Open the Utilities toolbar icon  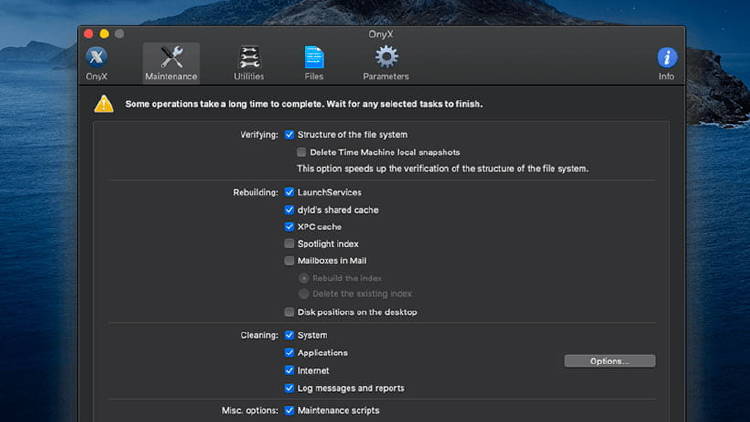point(249,58)
